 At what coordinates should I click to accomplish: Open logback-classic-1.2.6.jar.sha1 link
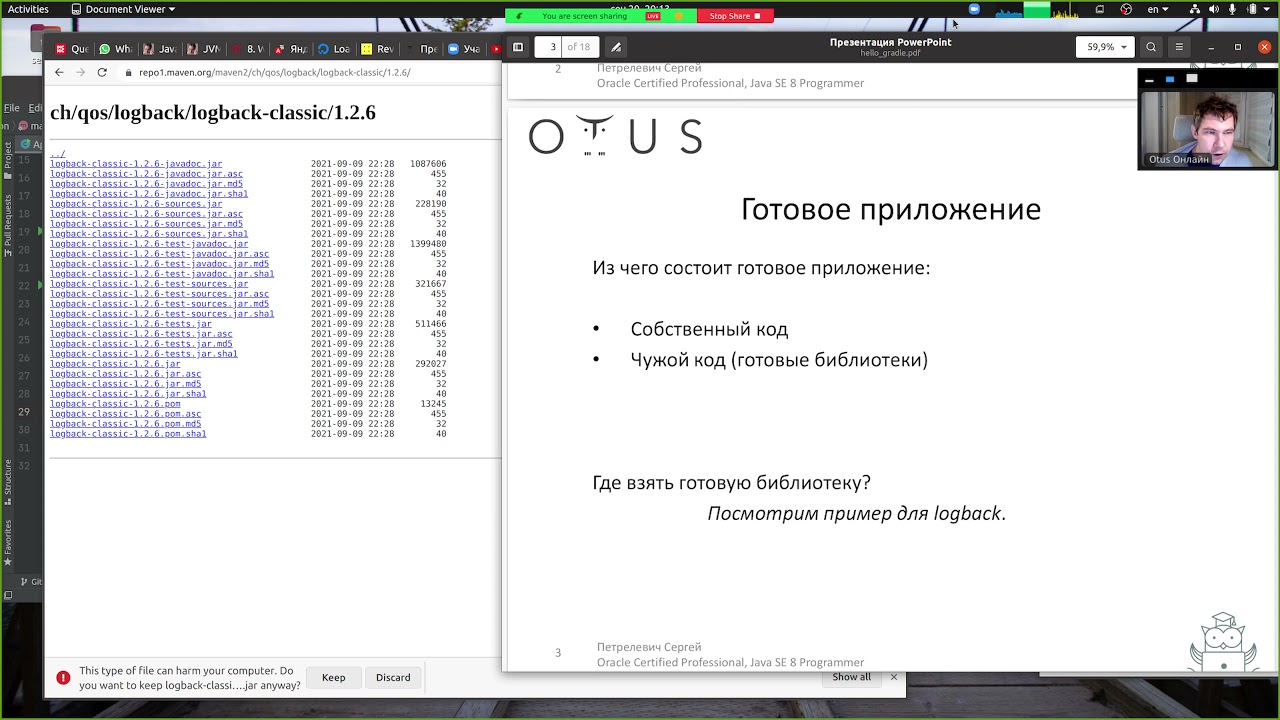coord(128,394)
